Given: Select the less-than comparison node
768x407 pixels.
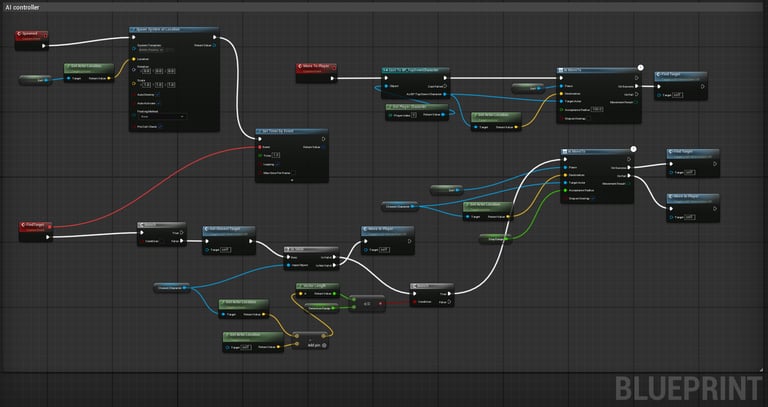Looking at the screenshot, I should coord(367,304).
